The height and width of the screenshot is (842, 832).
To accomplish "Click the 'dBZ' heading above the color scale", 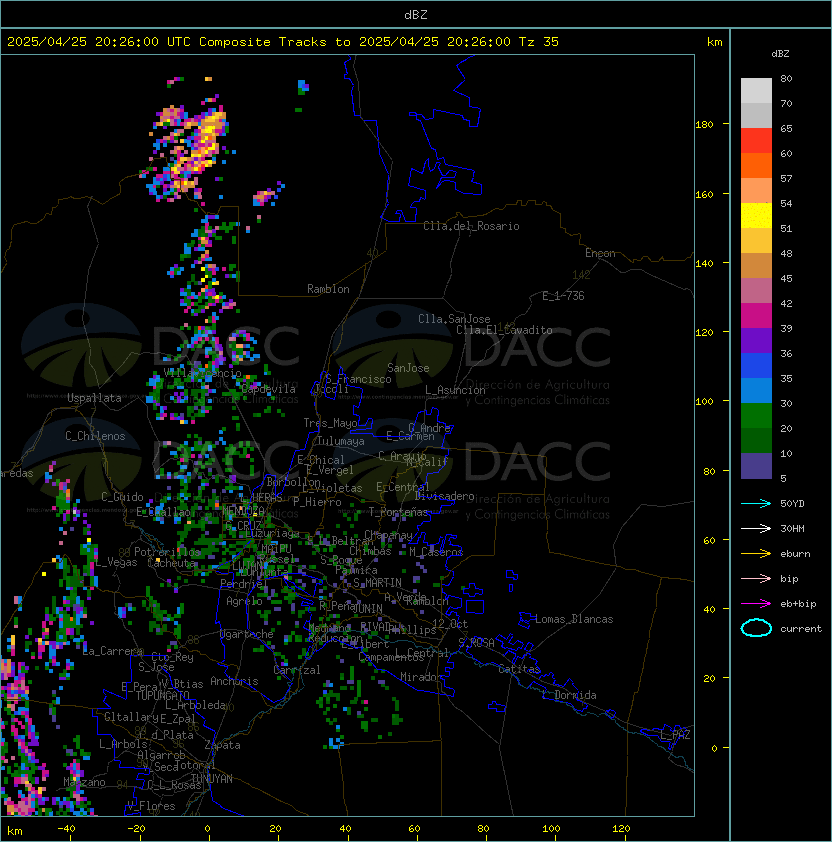I will [x=780, y=54].
